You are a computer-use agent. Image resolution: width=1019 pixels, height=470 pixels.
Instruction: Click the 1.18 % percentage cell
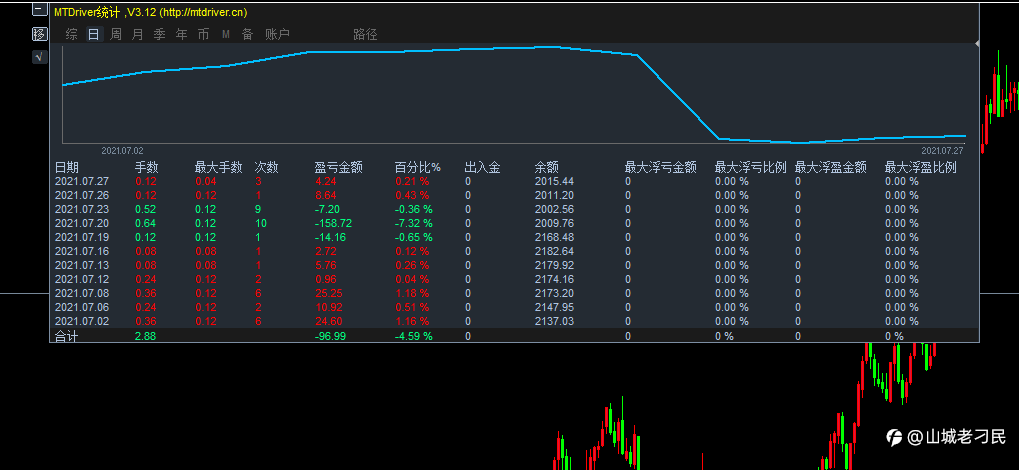click(x=412, y=293)
